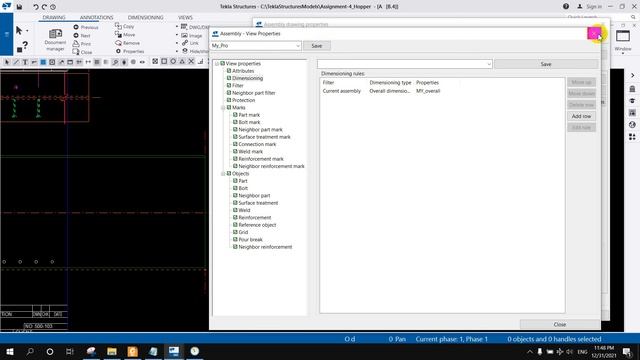Switch to the DIMENSIONING ribbon tab
The width and height of the screenshot is (640, 360).
pos(145,18)
